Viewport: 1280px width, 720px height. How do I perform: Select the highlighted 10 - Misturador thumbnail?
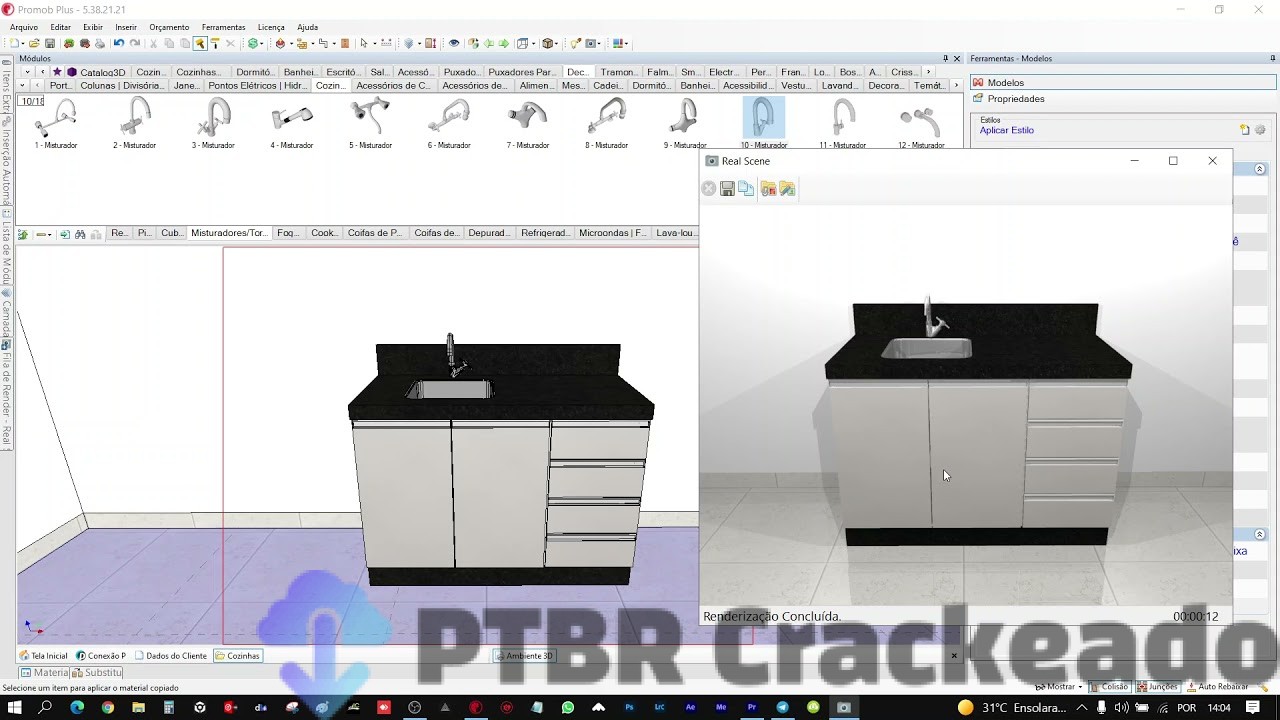[763, 123]
